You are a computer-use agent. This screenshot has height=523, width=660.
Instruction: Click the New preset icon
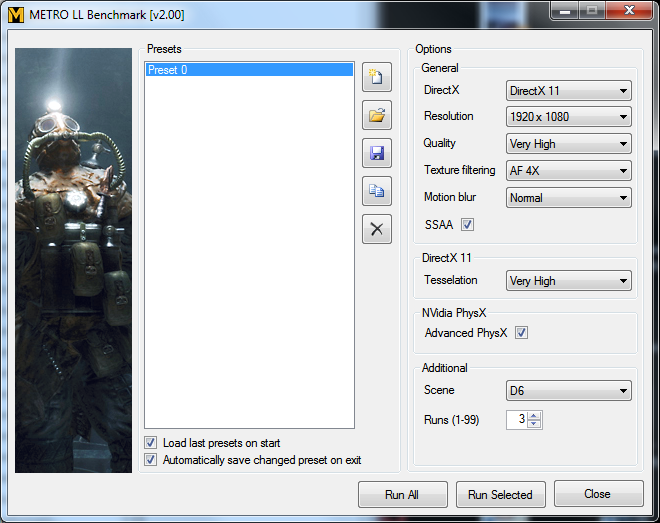pos(377,77)
